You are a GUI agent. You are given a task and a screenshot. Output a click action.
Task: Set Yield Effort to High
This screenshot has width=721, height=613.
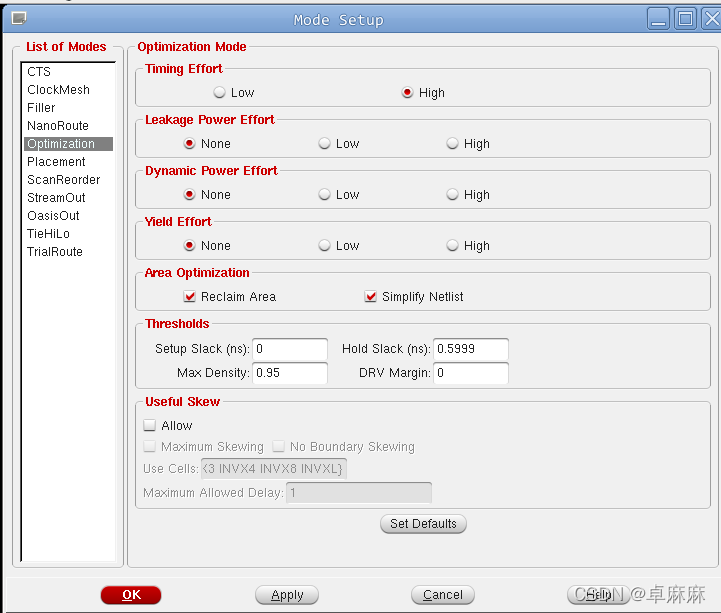(x=452, y=246)
